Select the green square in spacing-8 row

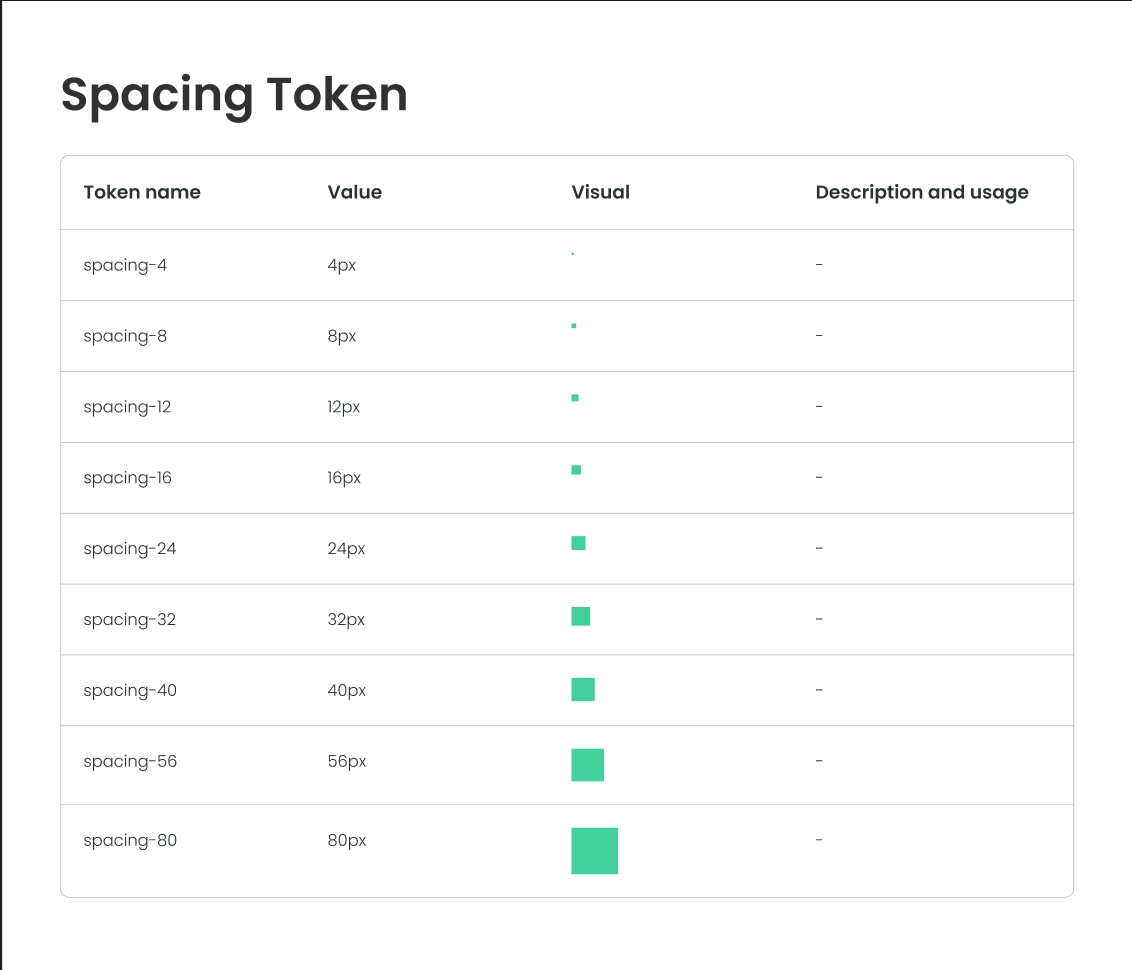point(574,325)
